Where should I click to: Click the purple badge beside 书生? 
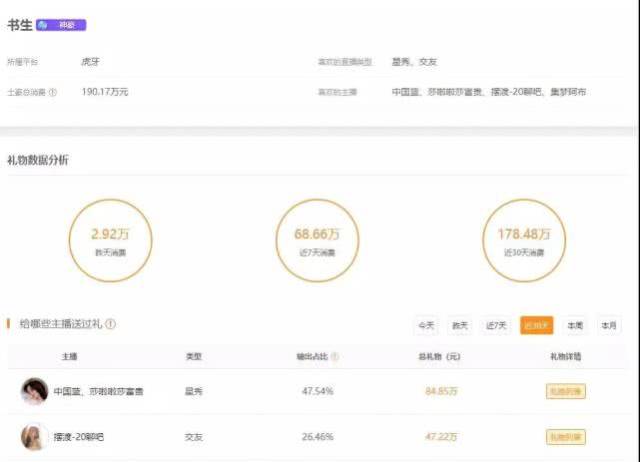click(x=61, y=25)
